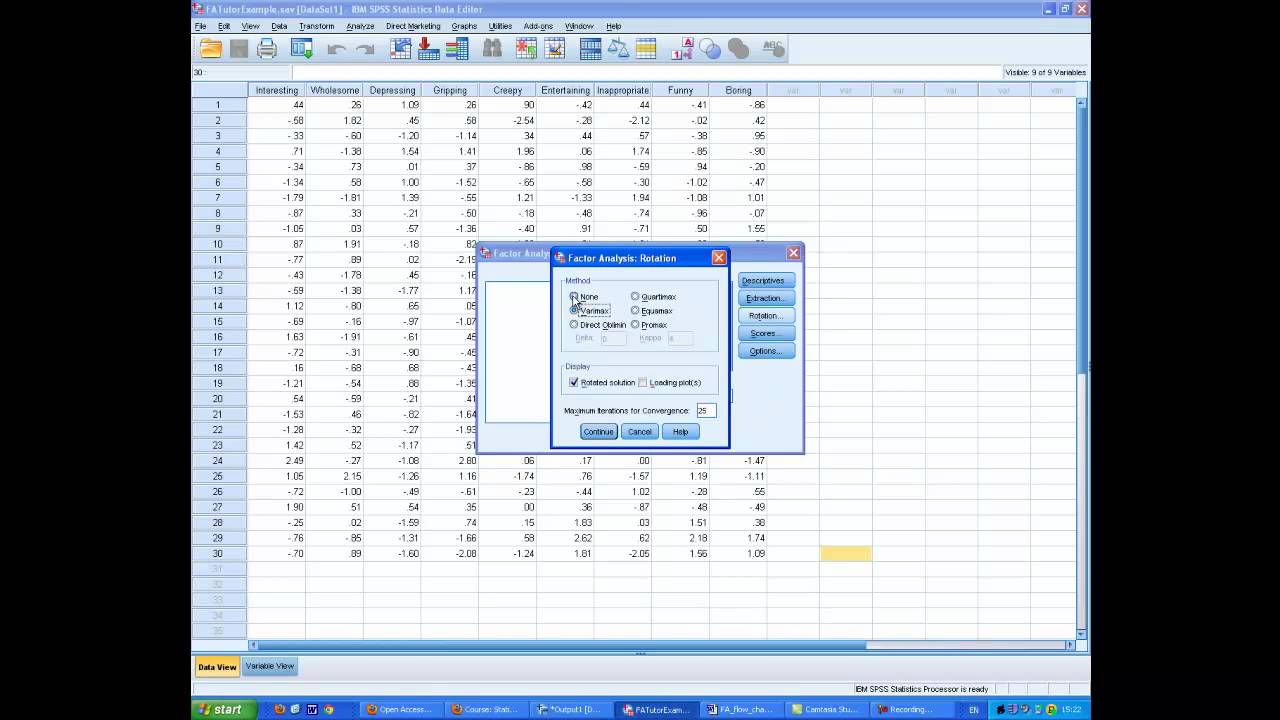Click the Insert variable icon
1280x720 pixels.
(554, 48)
